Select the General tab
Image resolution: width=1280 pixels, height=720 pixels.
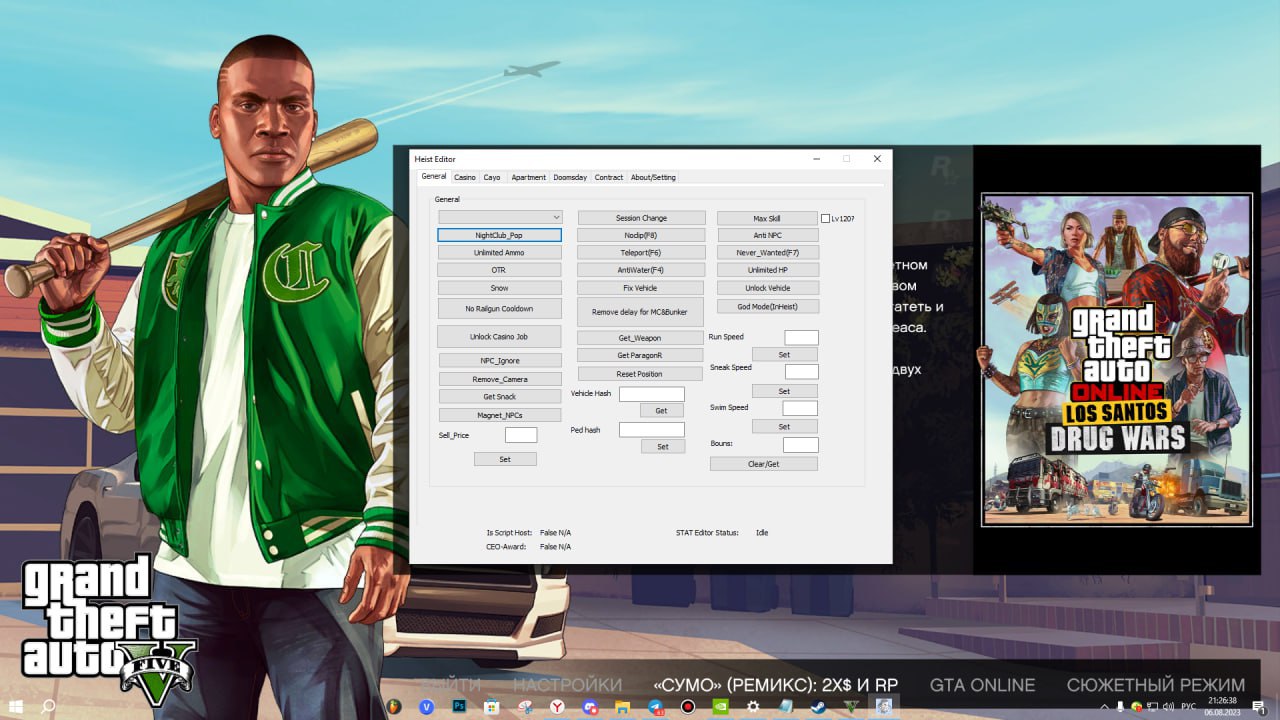[x=434, y=176]
